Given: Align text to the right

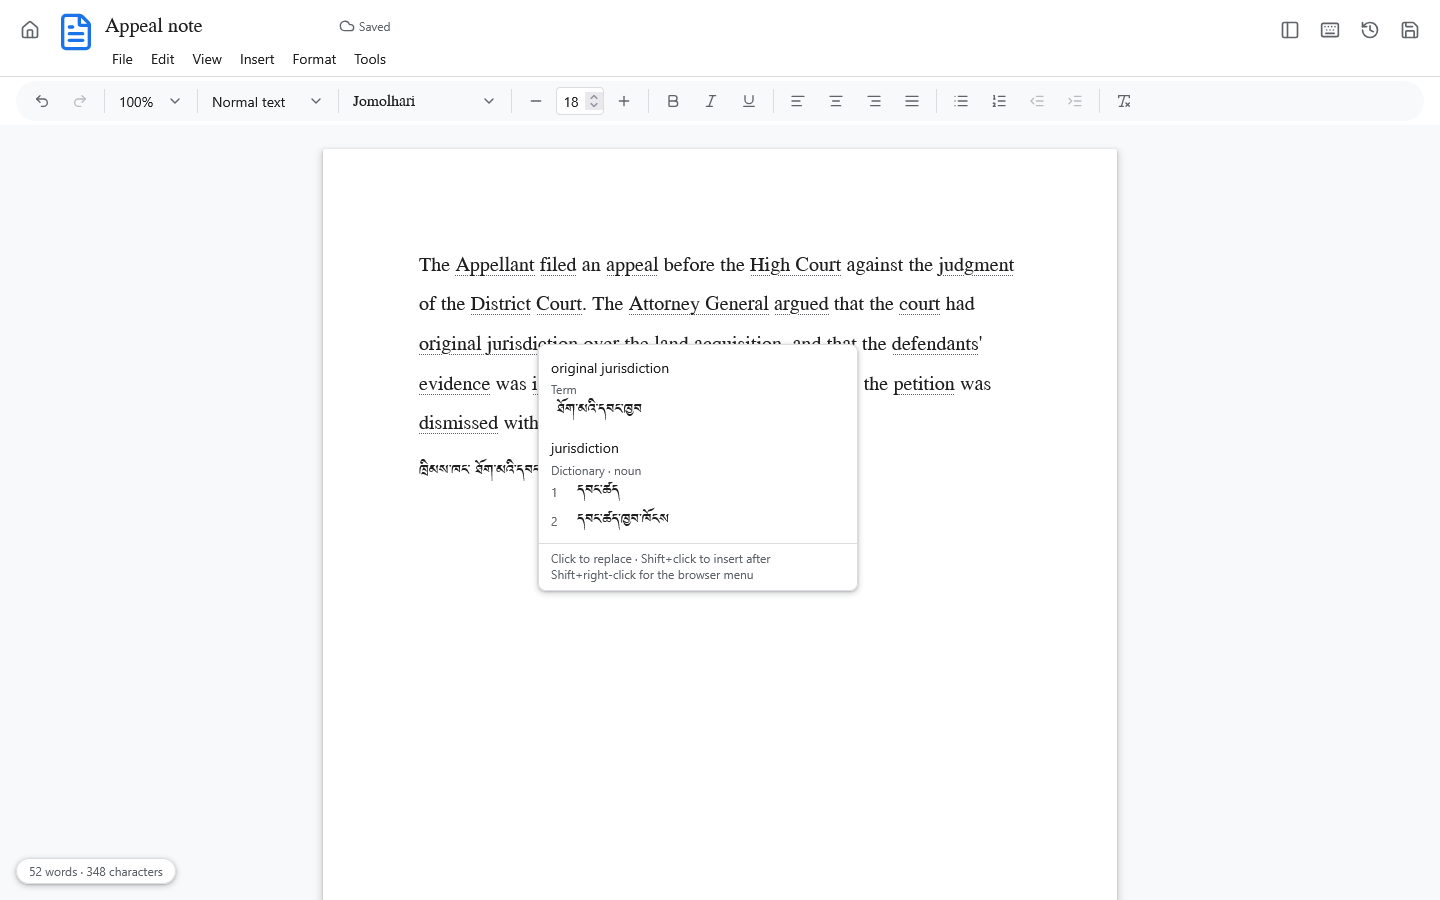Looking at the screenshot, I should 874,101.
